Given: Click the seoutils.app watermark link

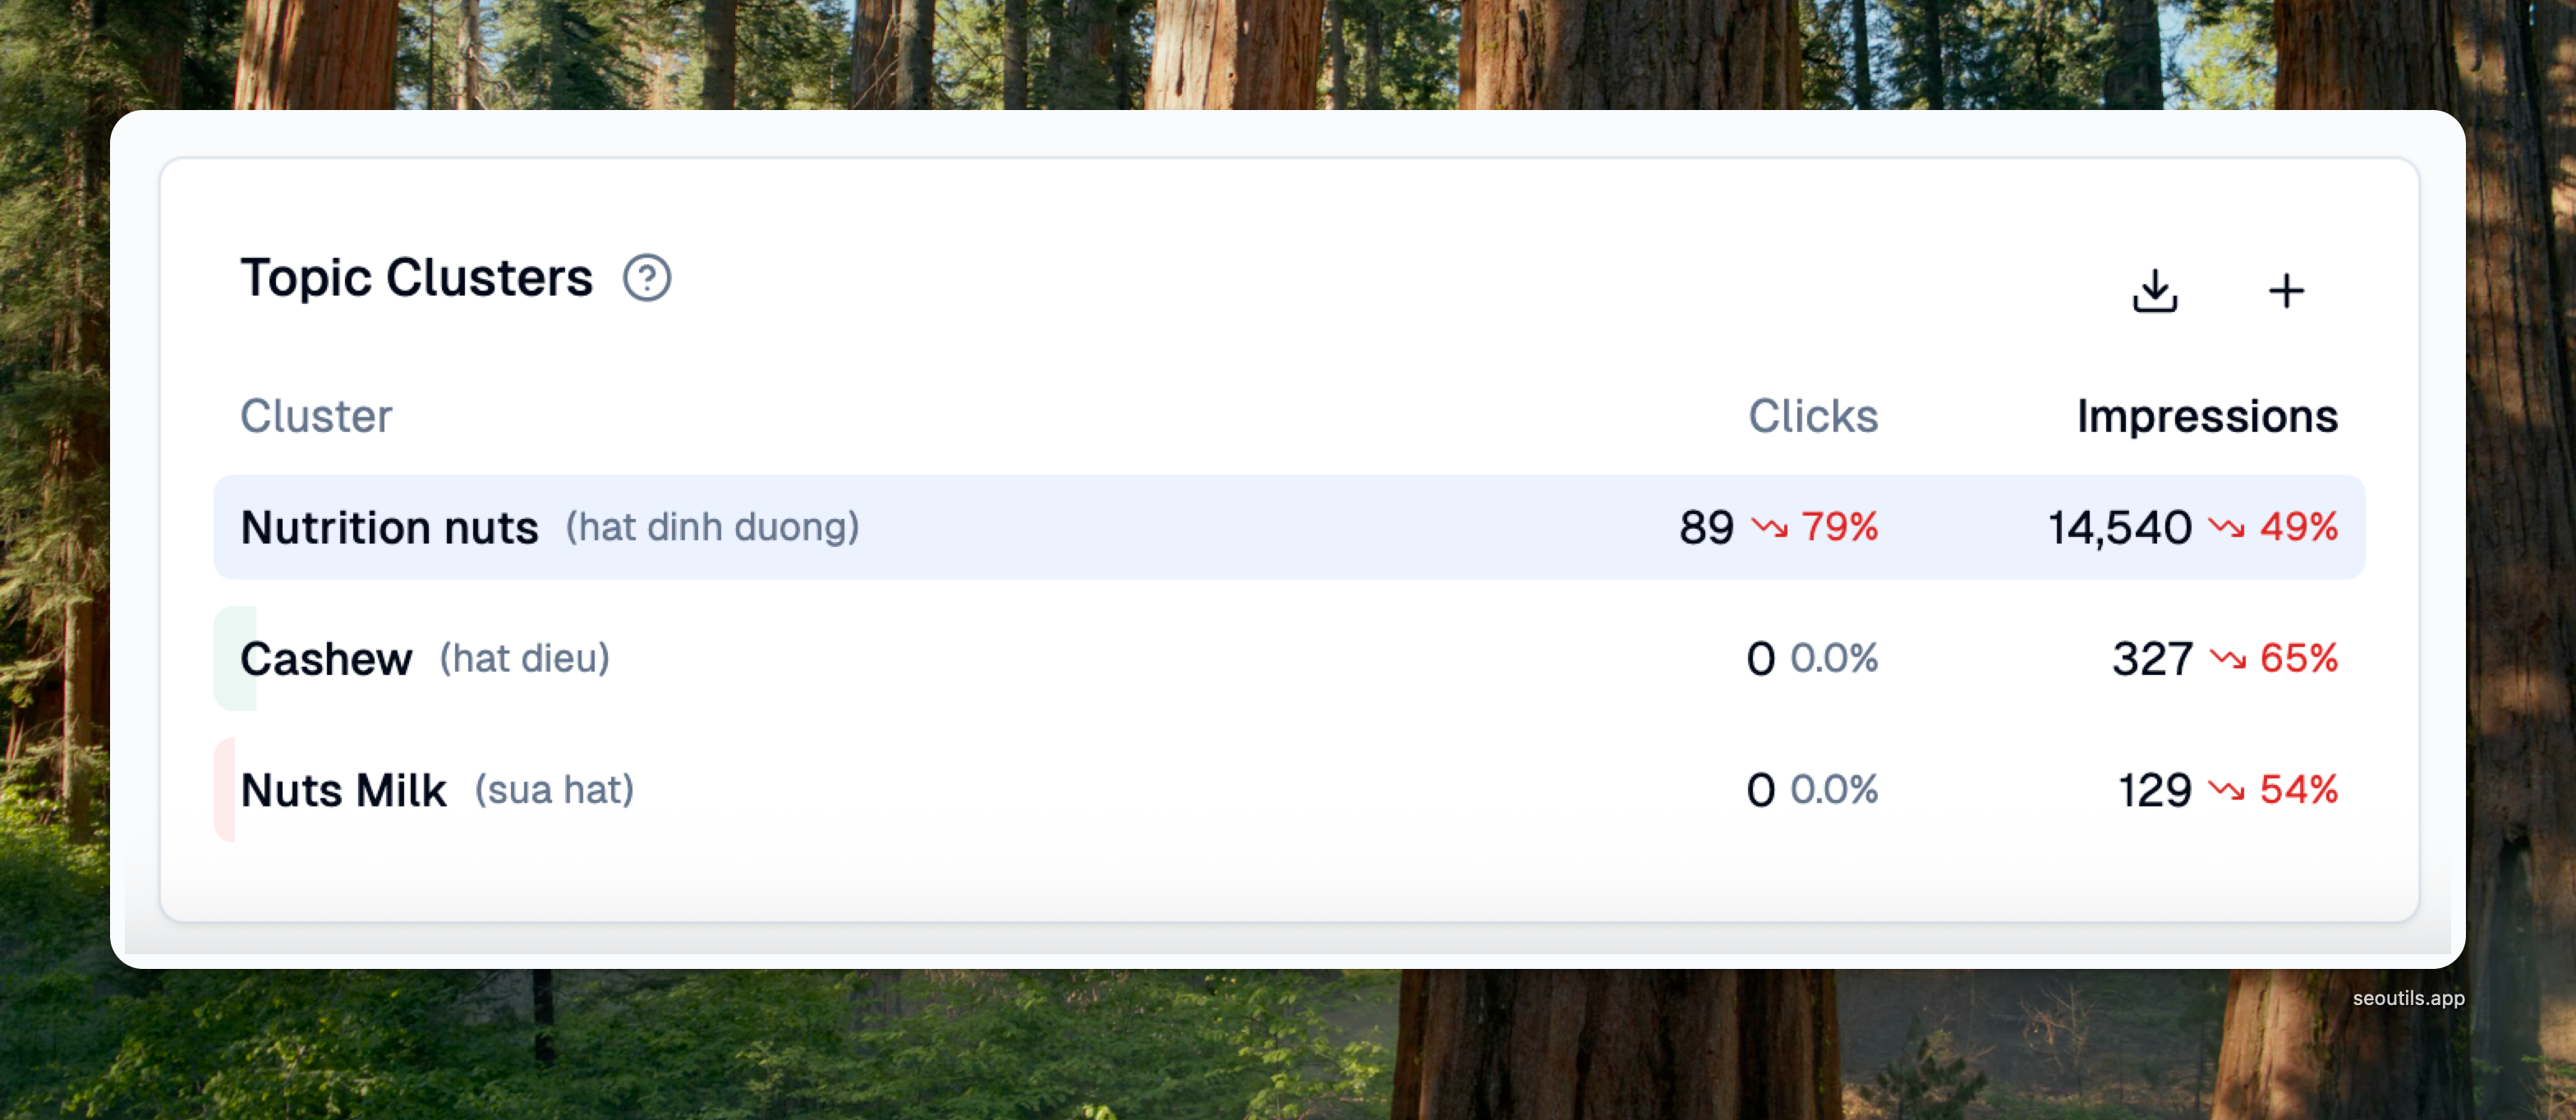Looking at the screenshot, I should [2408, 998].
